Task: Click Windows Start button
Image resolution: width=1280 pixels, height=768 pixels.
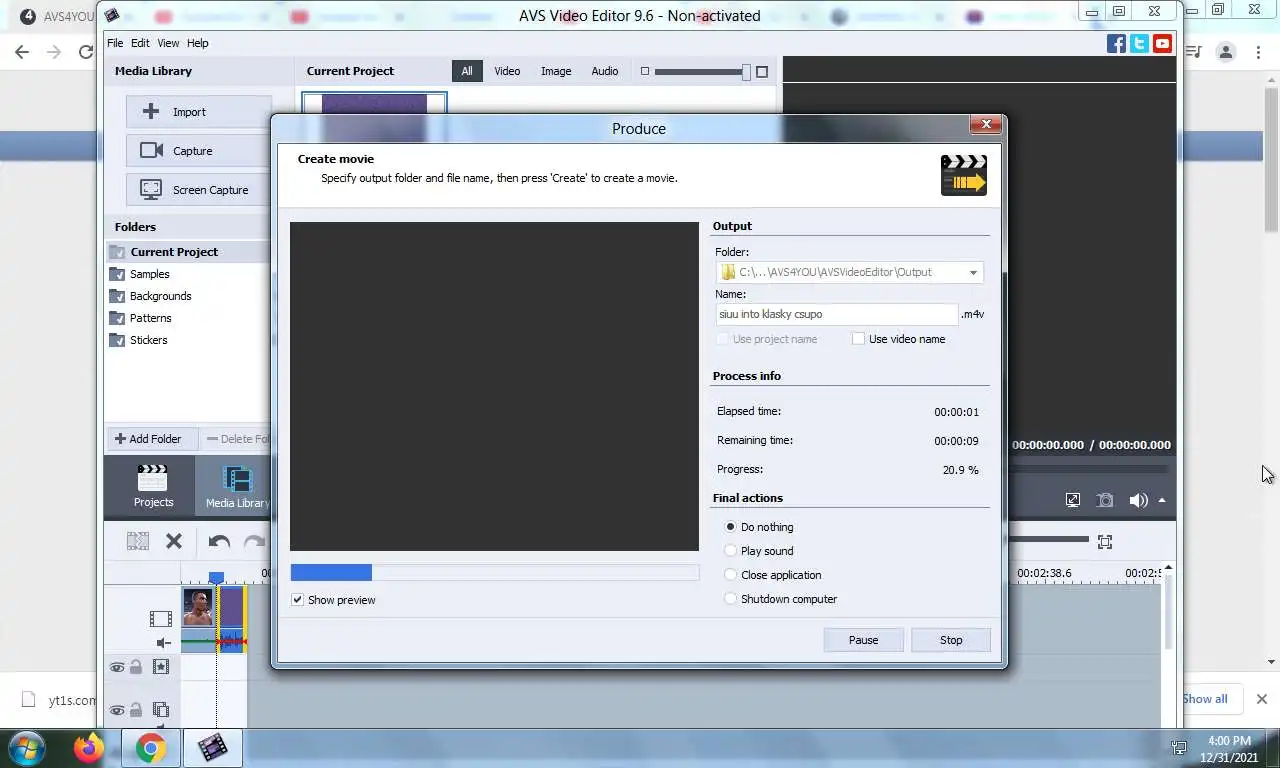Action: [27, 747]
